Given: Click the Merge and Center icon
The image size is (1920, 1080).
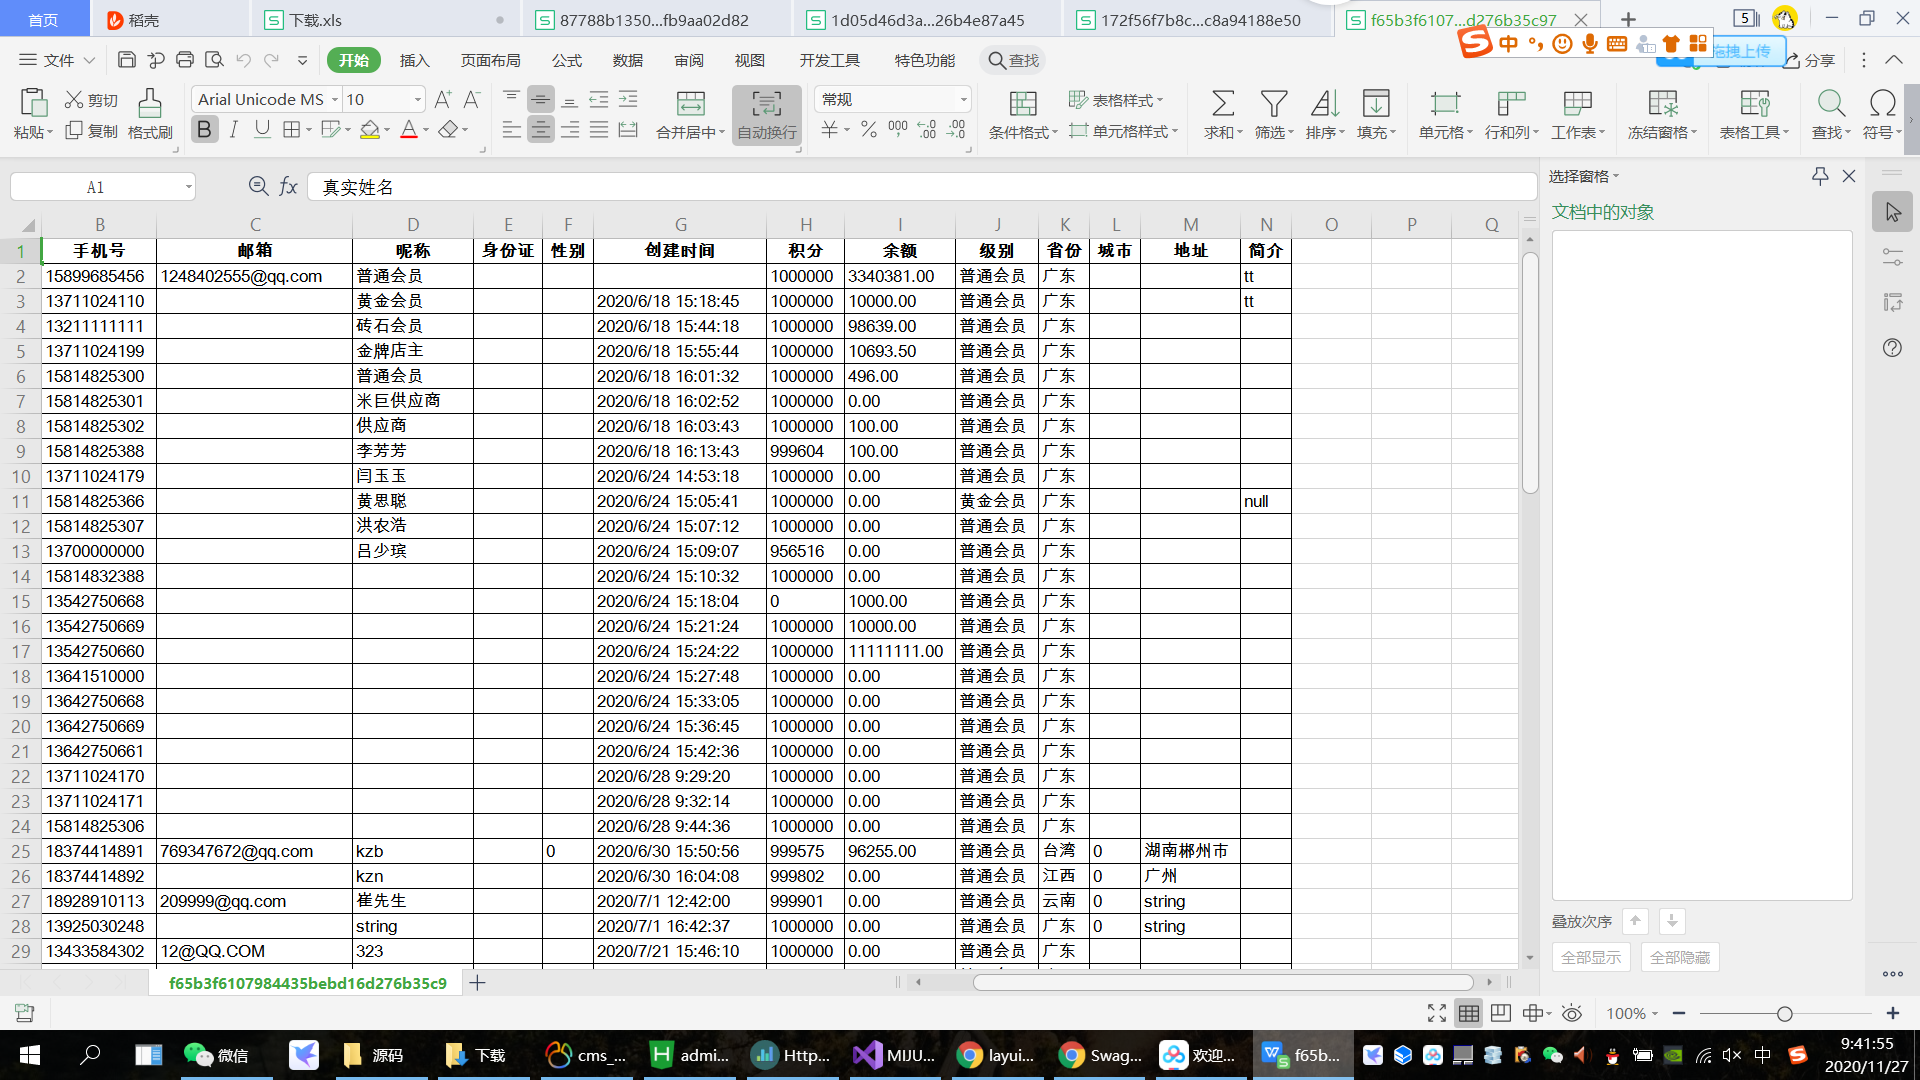Looking at the screenshot, I should click(690, 104).
